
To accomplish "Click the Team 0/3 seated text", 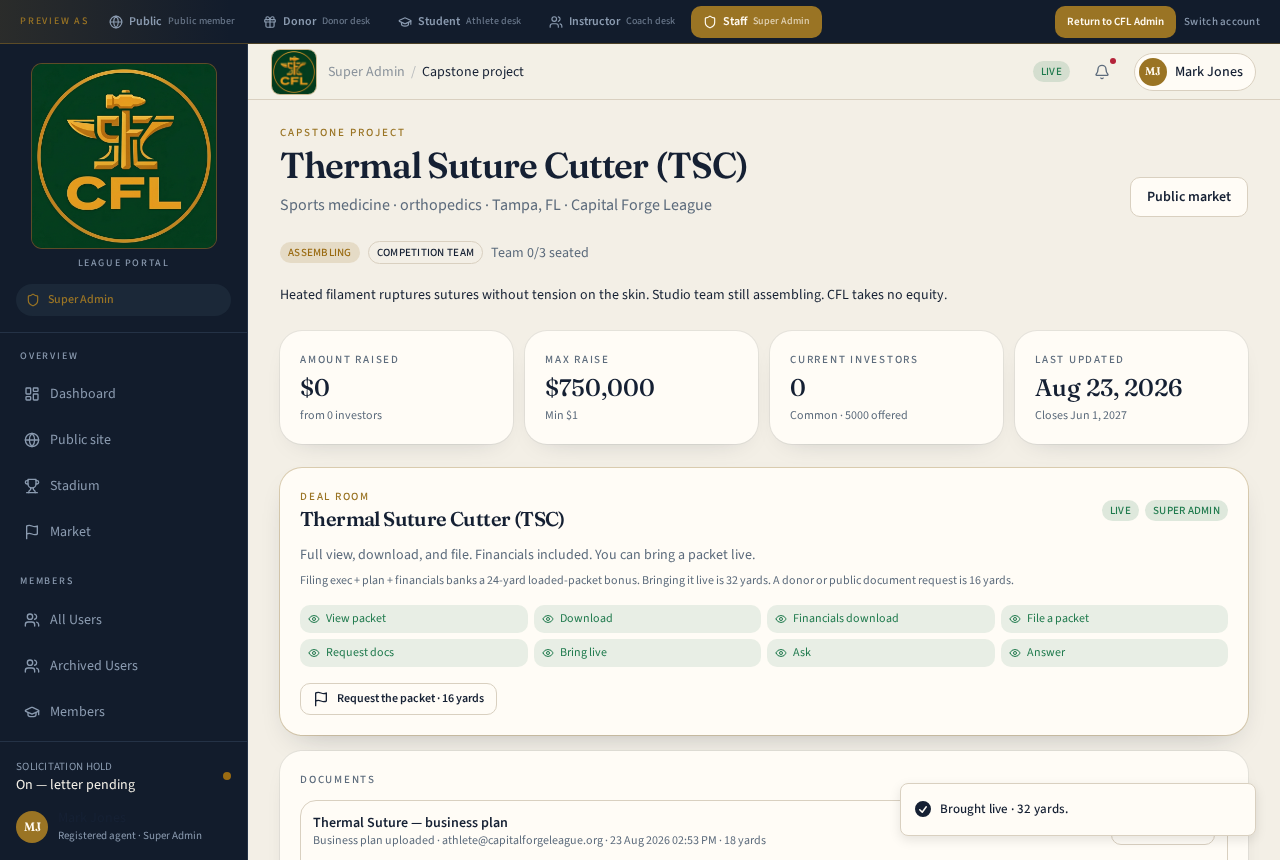I will coord(540,253).
